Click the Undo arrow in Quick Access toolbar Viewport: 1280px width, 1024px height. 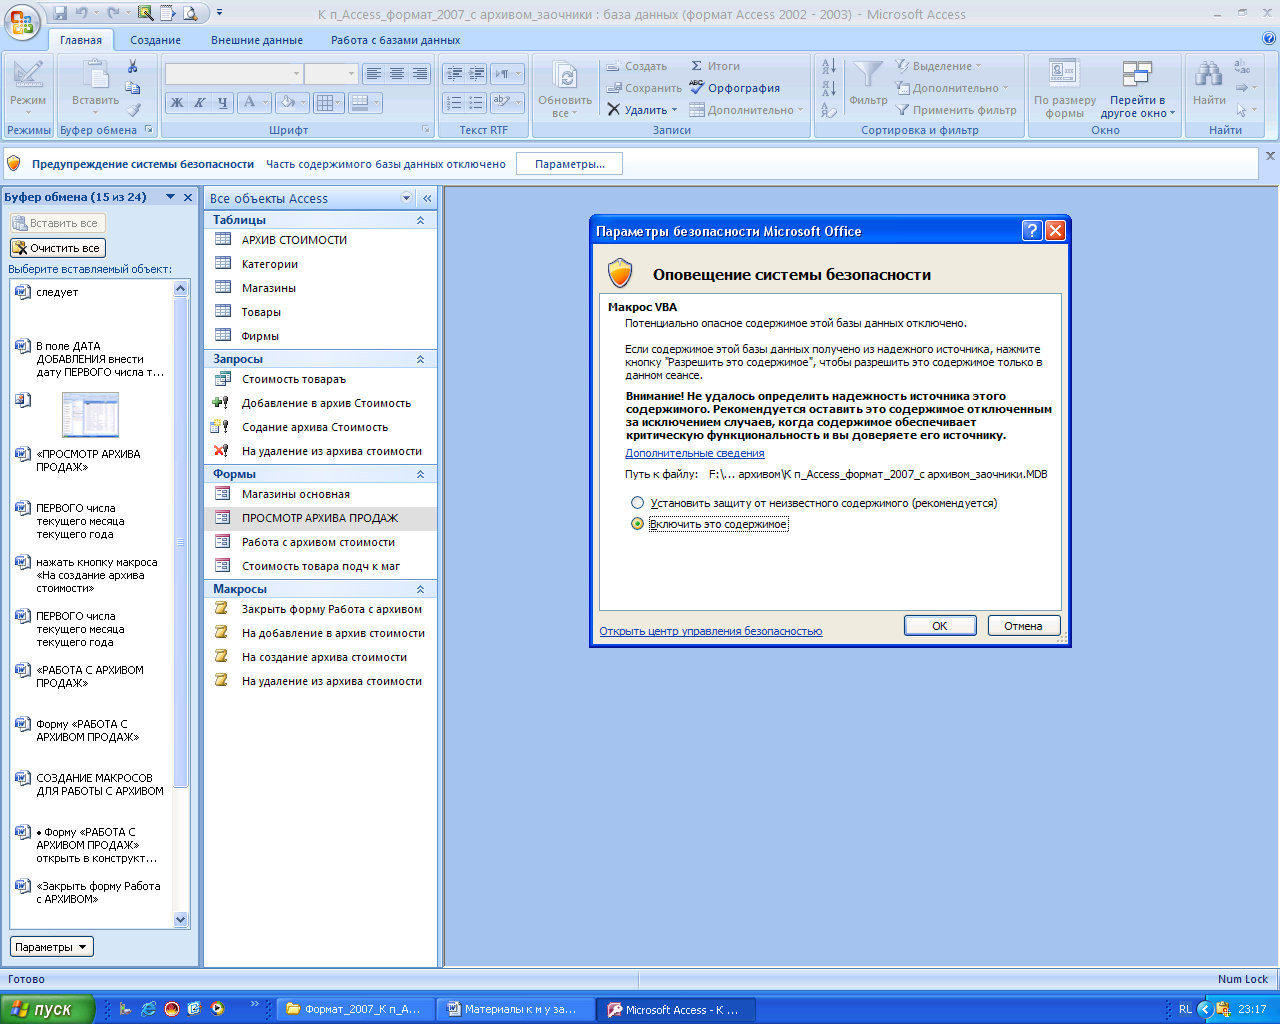(x=82, y=13)
